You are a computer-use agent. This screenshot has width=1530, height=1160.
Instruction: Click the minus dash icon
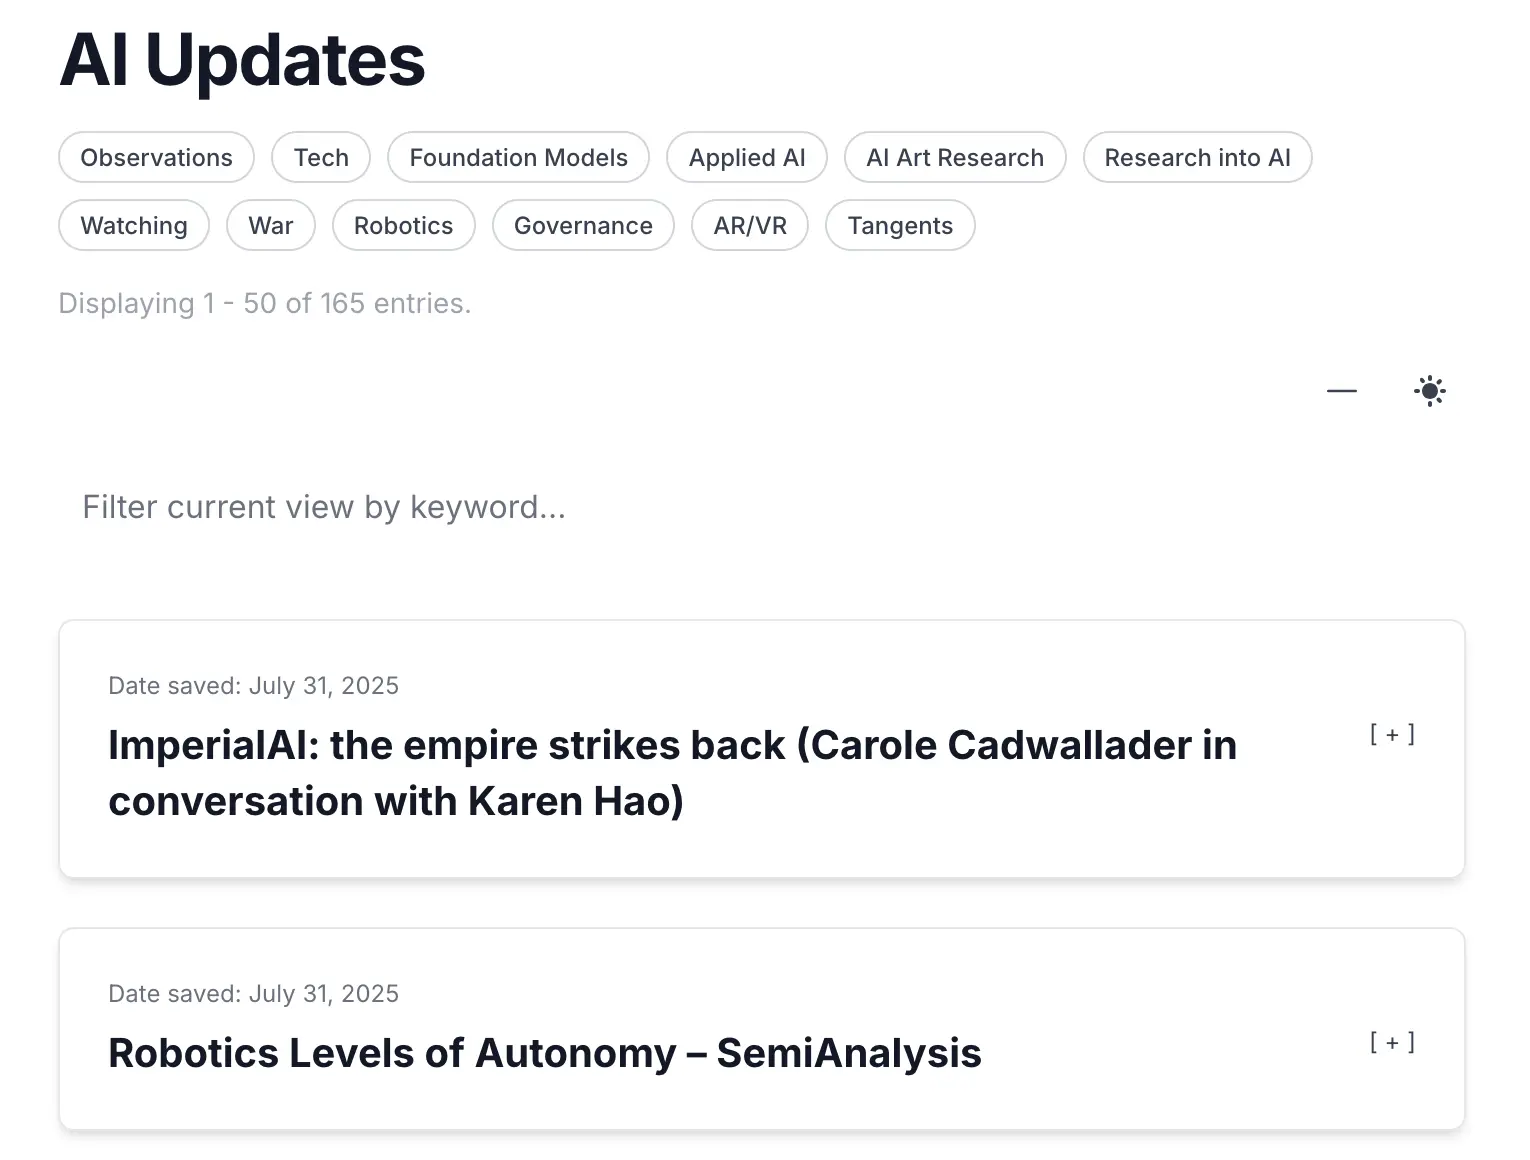[x=1341, y=390]
